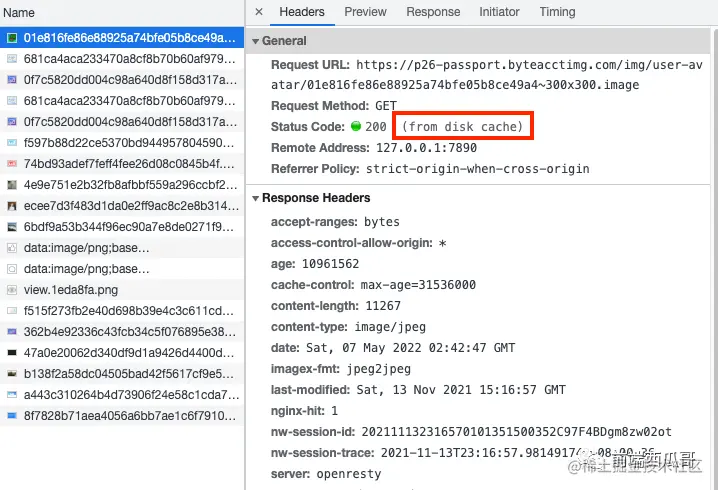Click the last-modified header value
Image resolution: width=718 pixels, height=490 pixels.
[x=461, y=390]
